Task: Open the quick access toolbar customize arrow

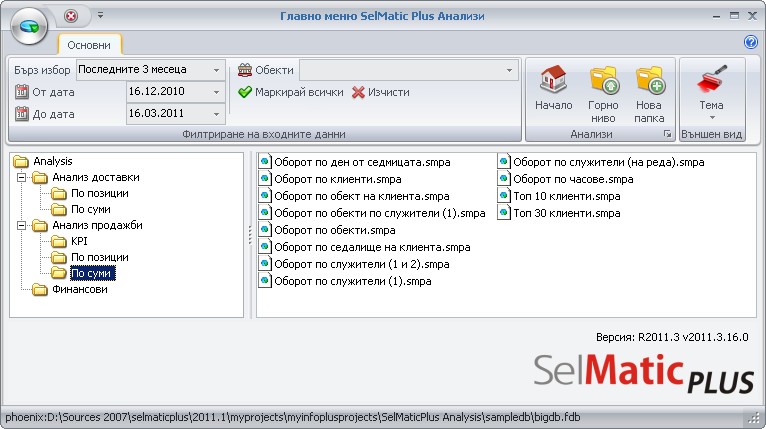Action: (x=100, y=16)
